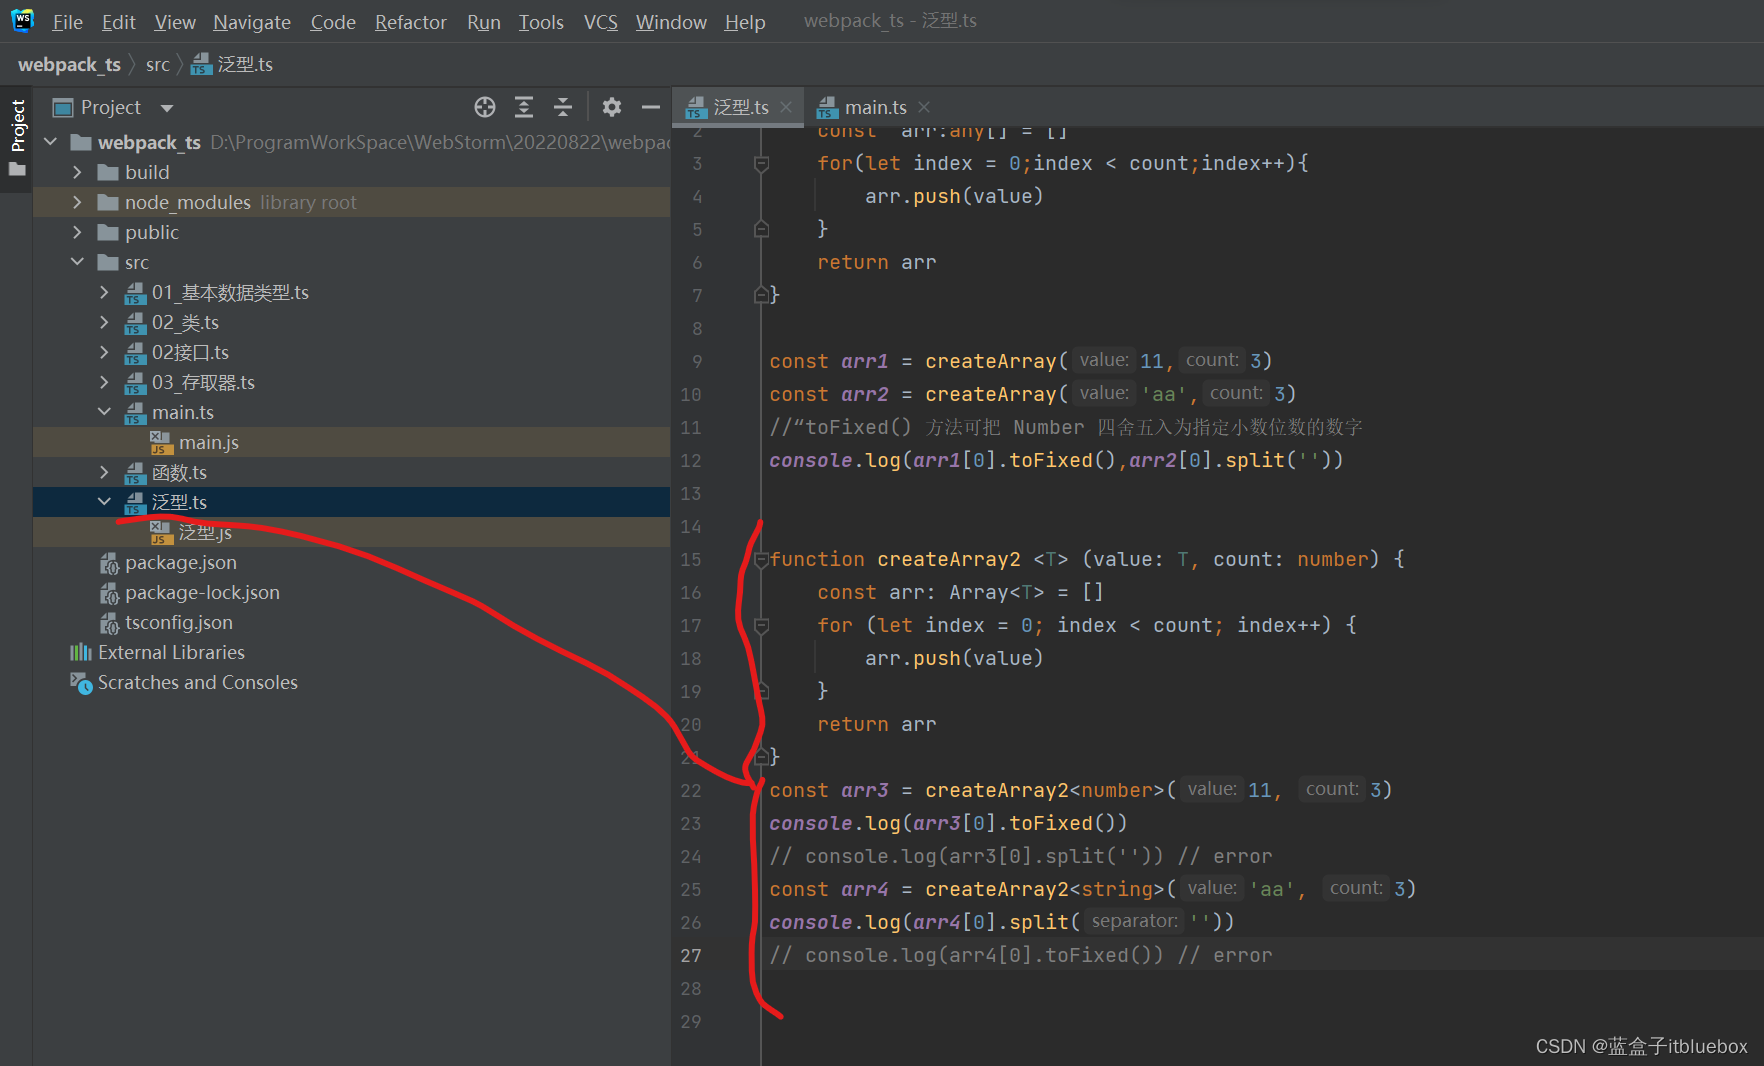Open the Project view dropdown arrow
The width and height of the screenshot is (1764, 1066).
[167, 108]
